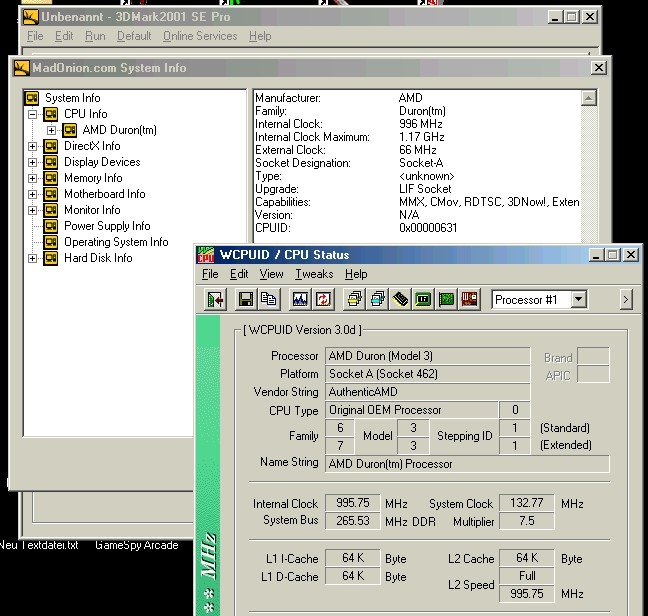Viewport: 648px width, 616px height.
Task: Open WCPUID Edit menu
Action: (239, 274)
